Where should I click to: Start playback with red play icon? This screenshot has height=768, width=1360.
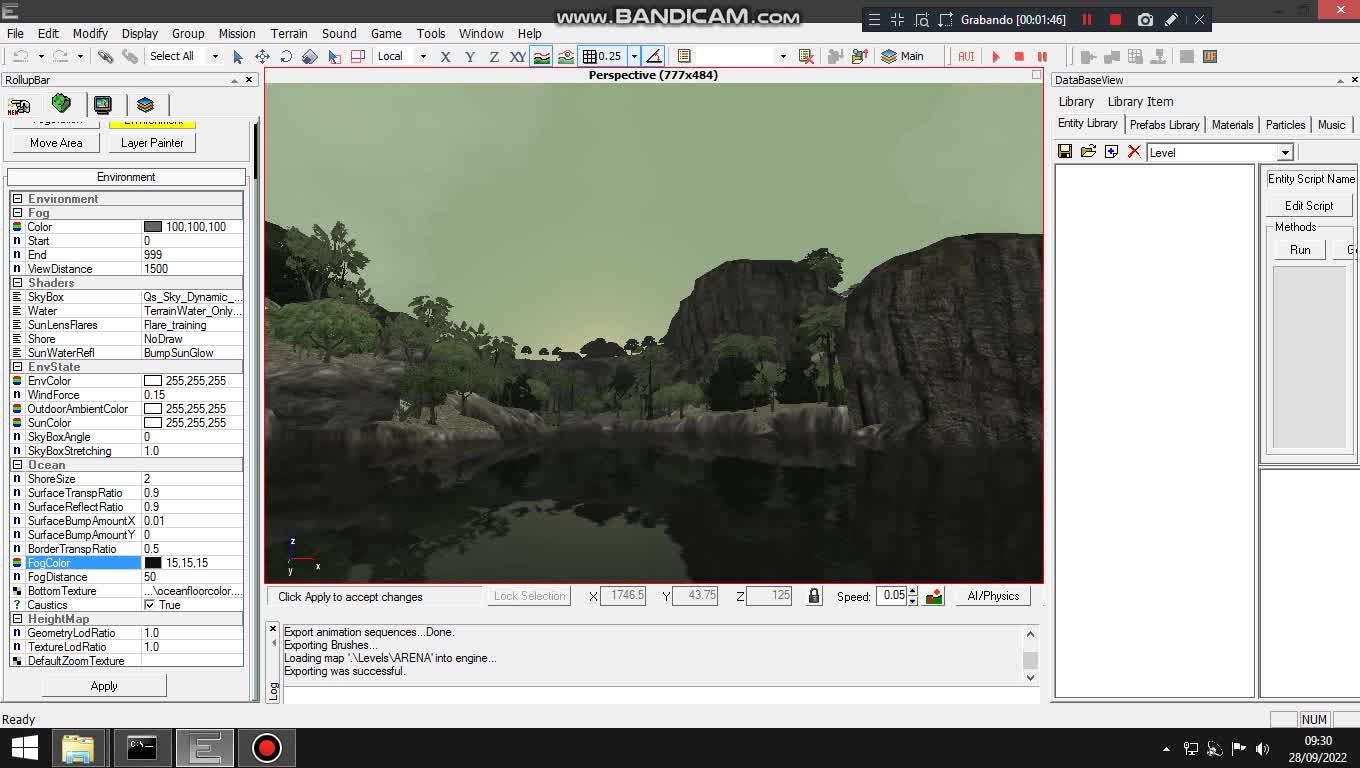(x=995, y=57)
